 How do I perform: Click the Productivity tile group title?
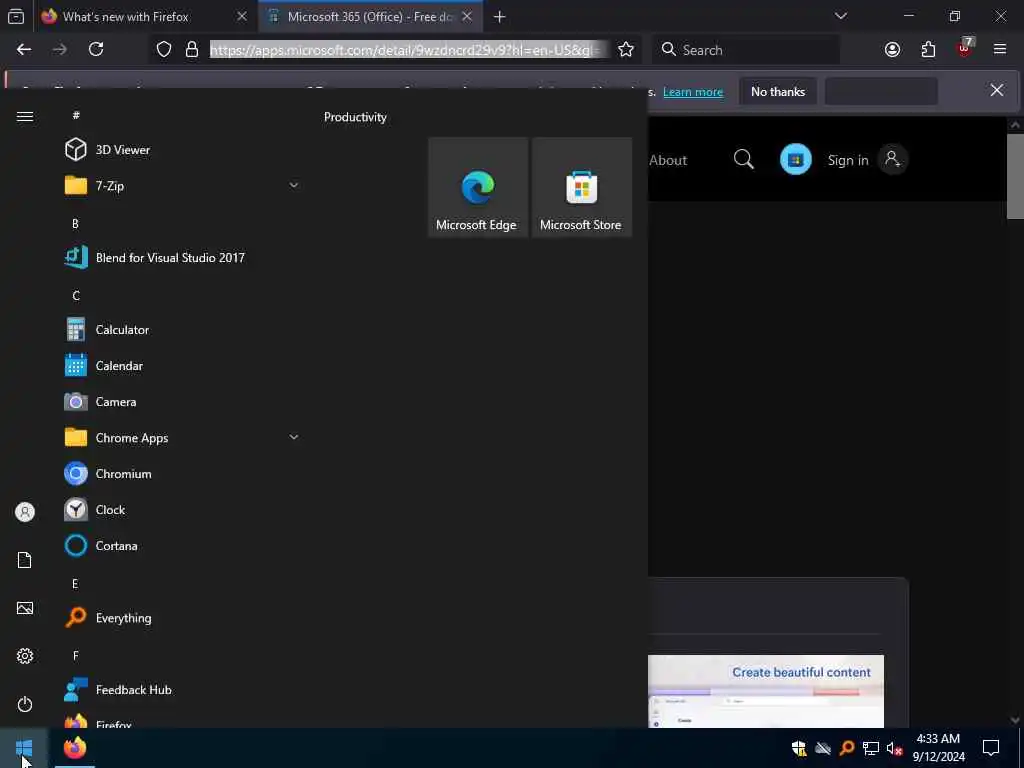(x=355, y=117)
